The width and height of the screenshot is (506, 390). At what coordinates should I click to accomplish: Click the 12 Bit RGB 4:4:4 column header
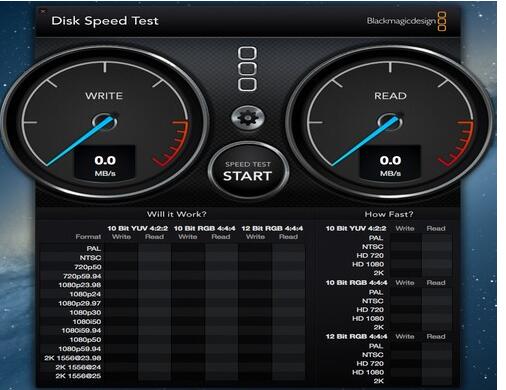tap(272, 228)
